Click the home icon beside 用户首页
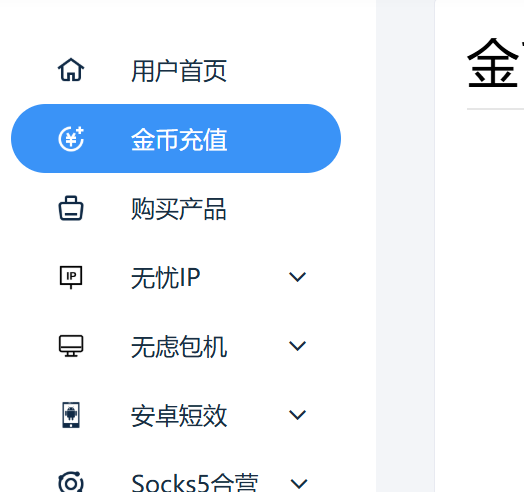Viewport: 524px width, 492px height. (x=71, y=70)
